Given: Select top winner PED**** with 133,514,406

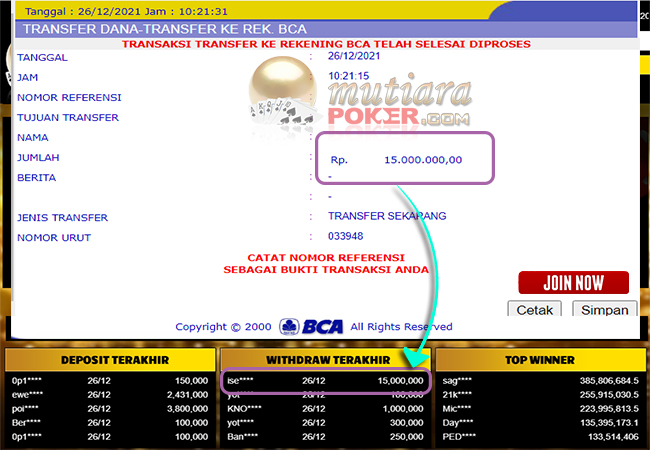Looking at the screenshot, I should click(541, 437).
